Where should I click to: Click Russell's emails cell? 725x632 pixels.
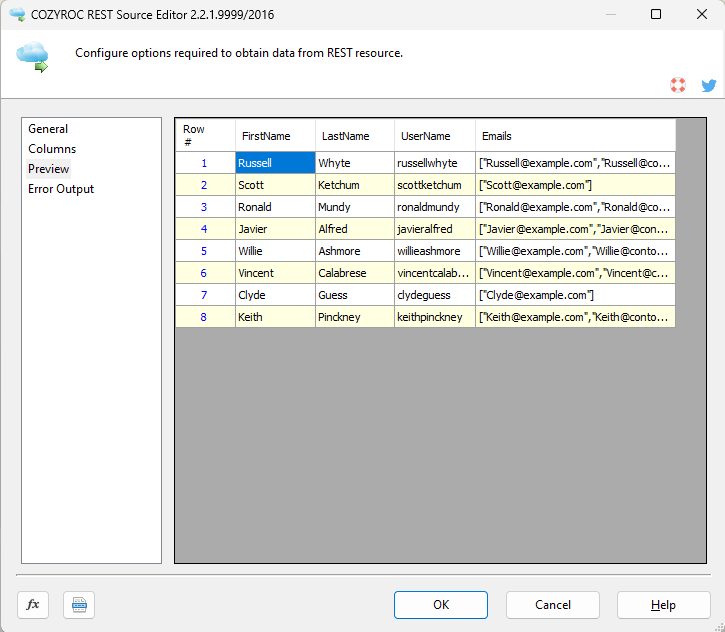tap(575, 163)
